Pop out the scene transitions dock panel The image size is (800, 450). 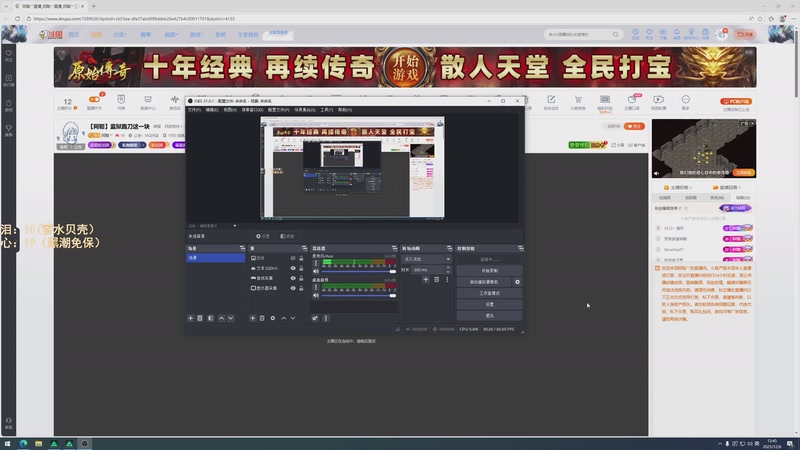pos(449,248)
